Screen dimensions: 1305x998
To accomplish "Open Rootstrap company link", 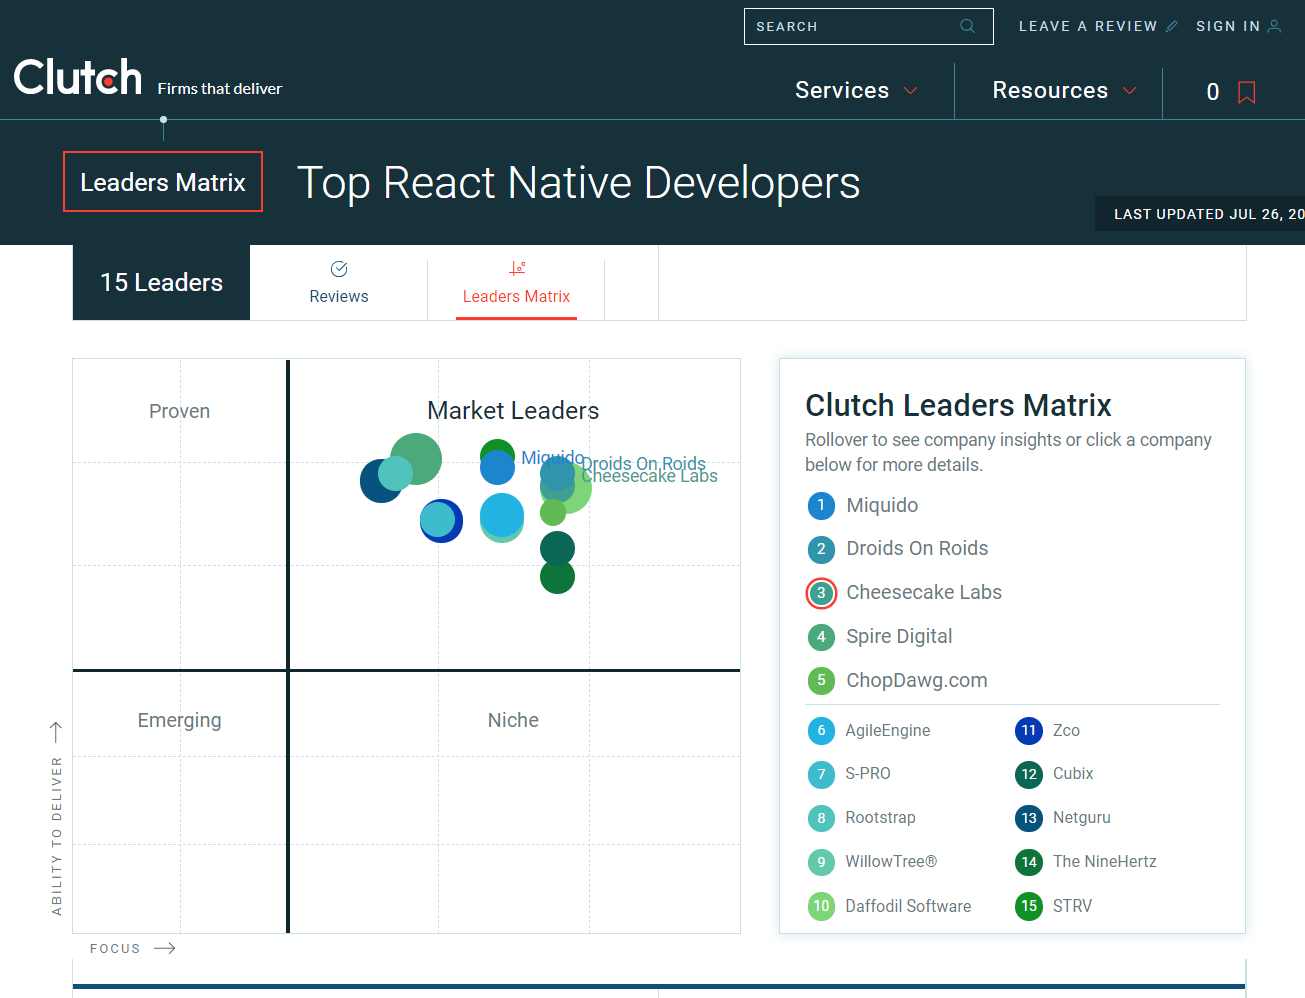I will click(x=880, y=817).
